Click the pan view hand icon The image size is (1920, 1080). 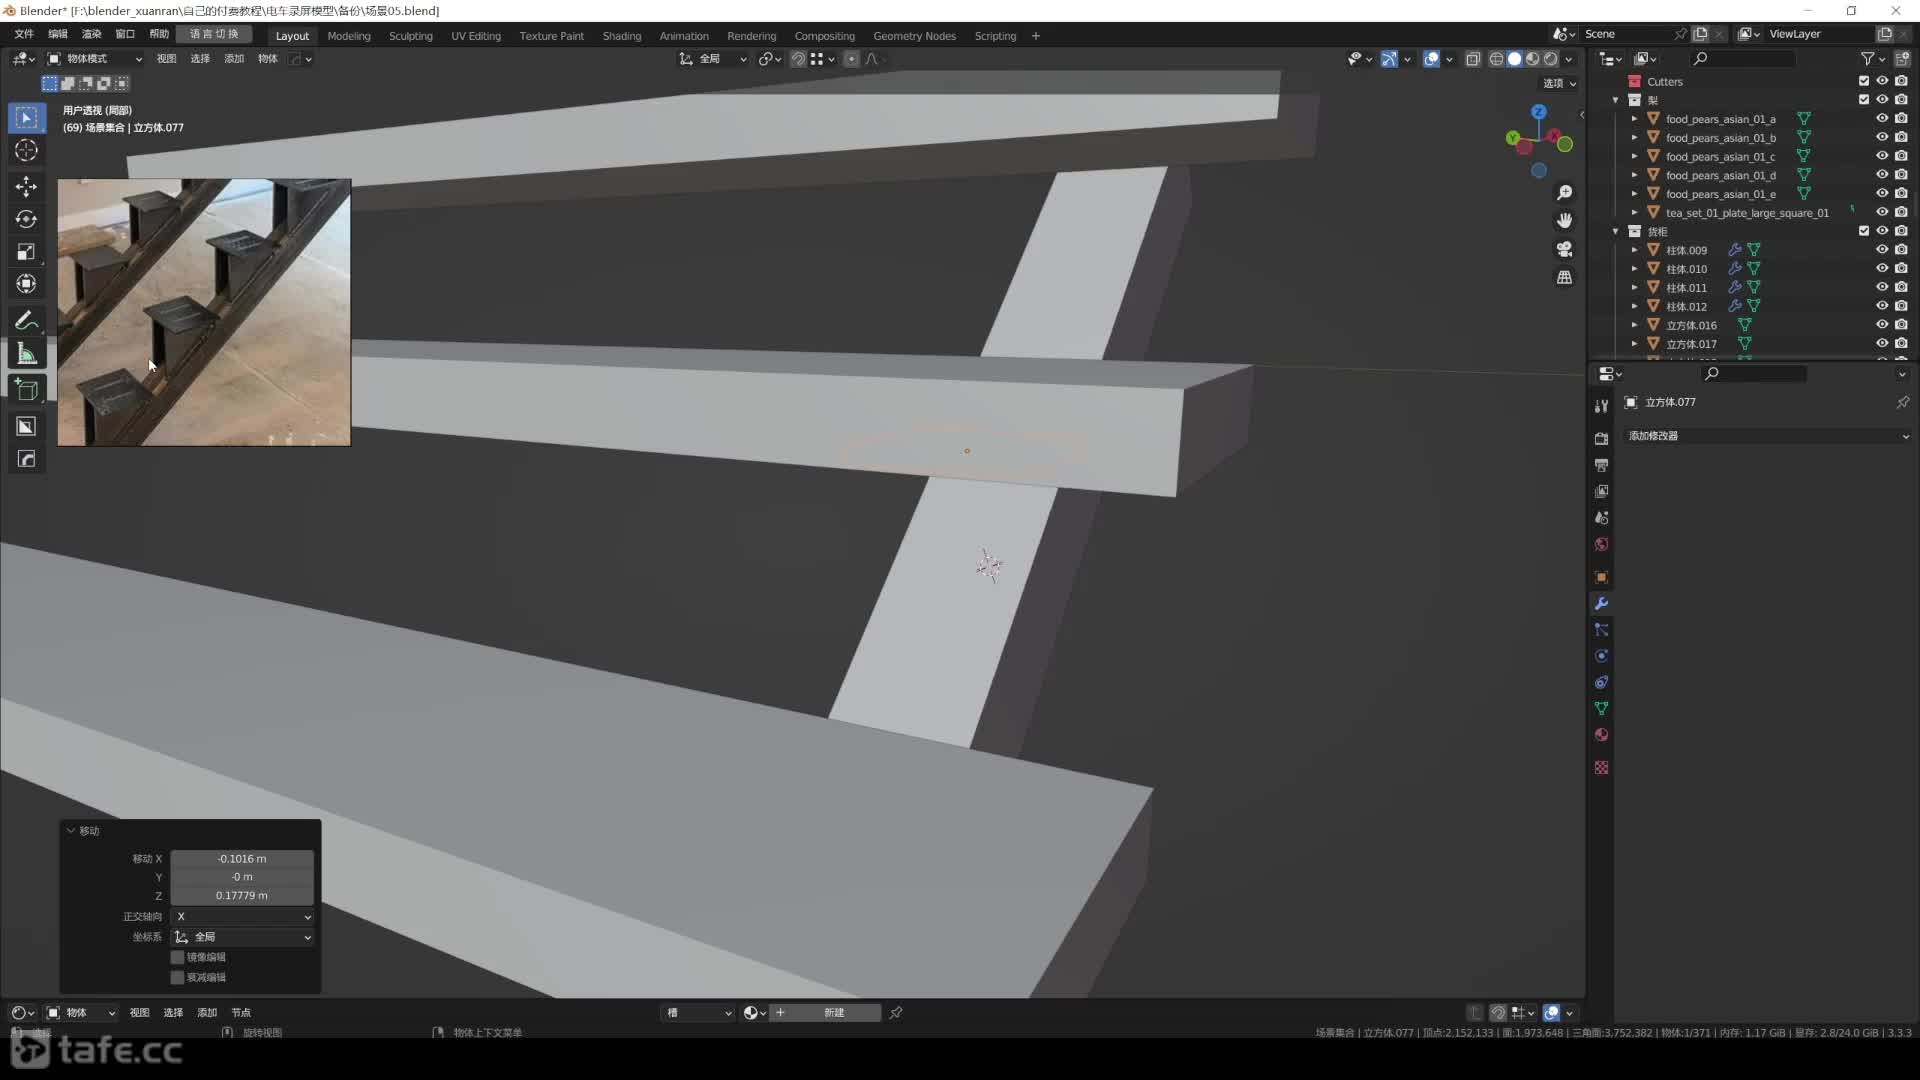tap(1565, 220)
